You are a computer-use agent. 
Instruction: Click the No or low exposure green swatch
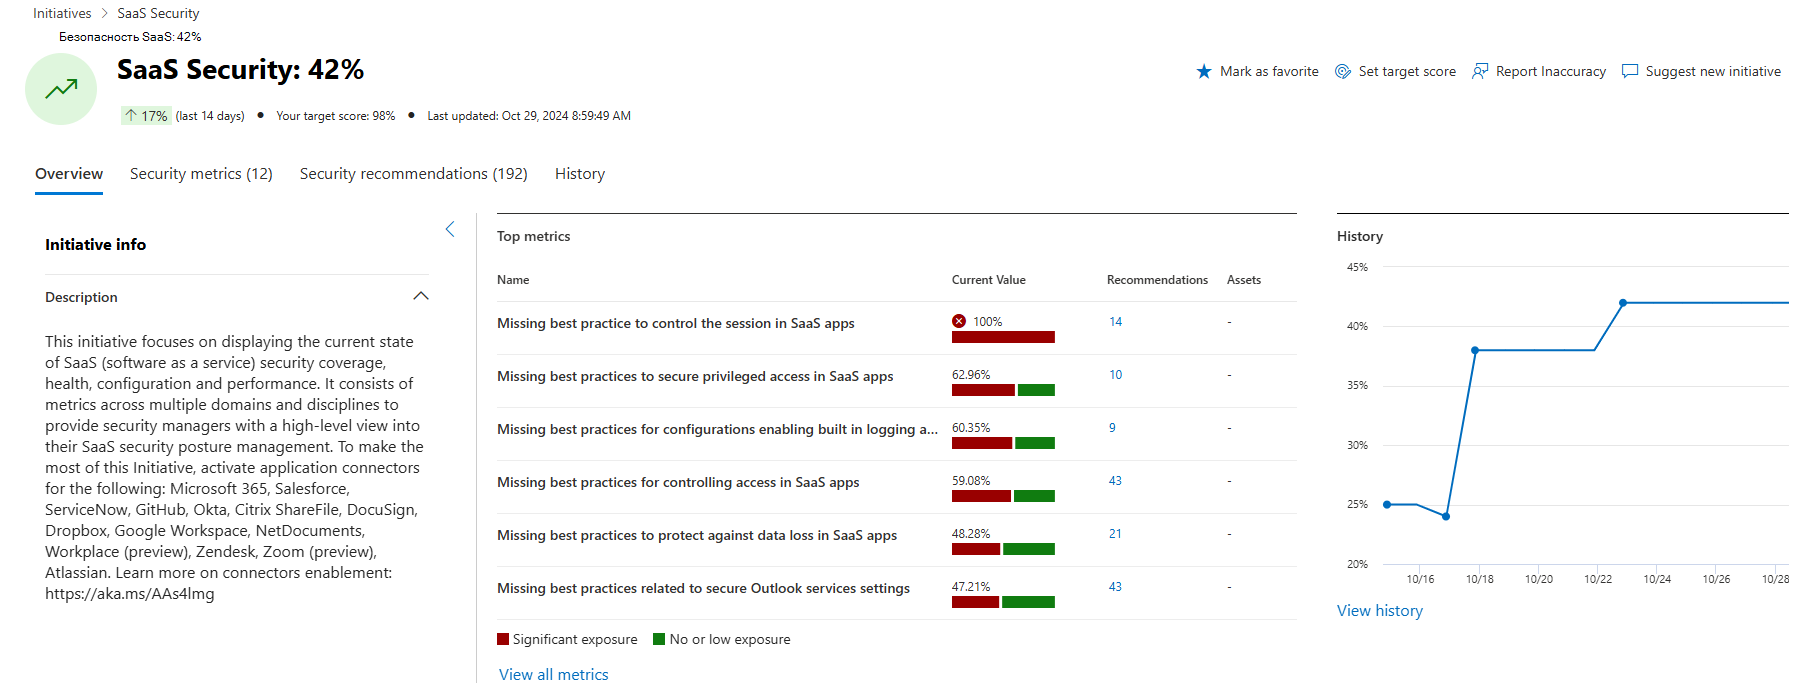click(659, 639)
